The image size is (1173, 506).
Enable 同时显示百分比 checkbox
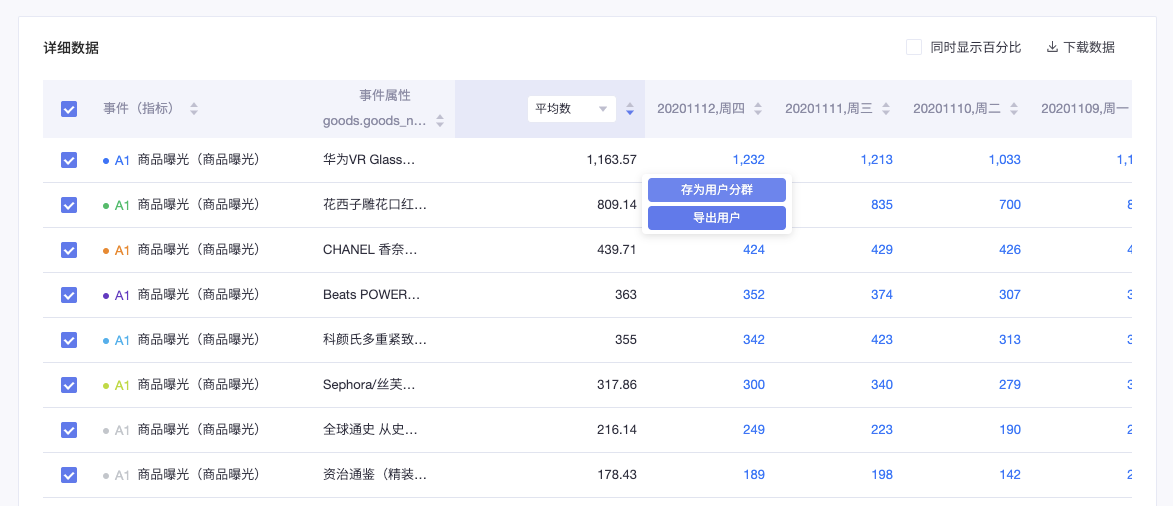913,47
